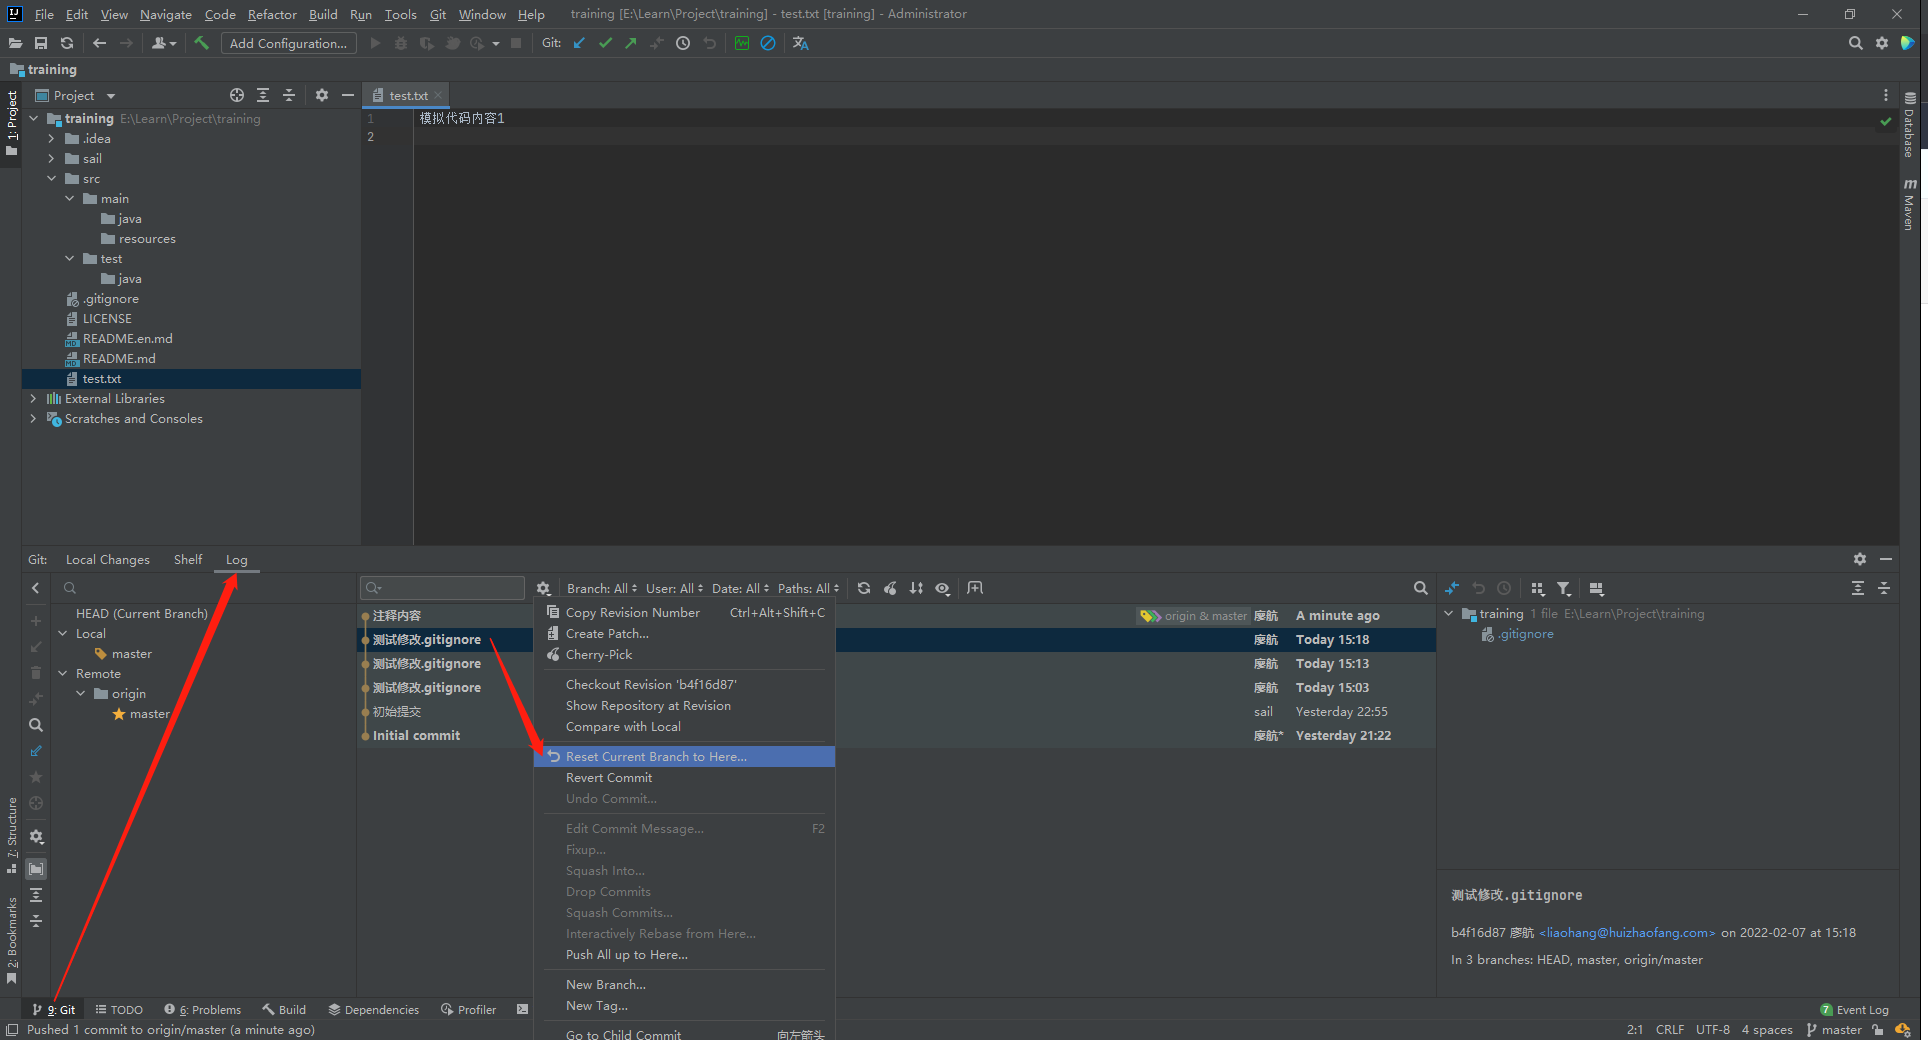Click Cherry-Pick icon in log toolbar
1928x1040 pixels.
coord(890,588)
